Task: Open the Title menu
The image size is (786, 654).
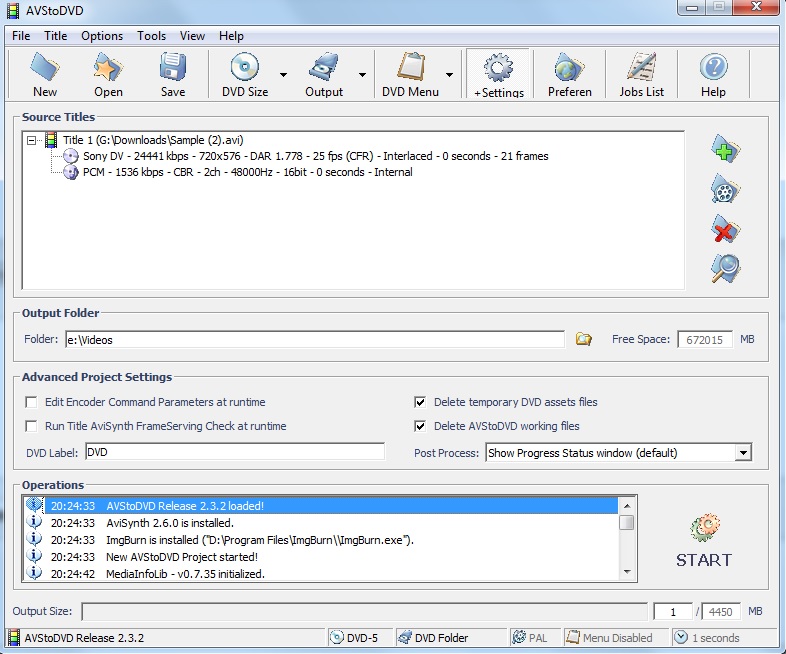Action: tap(56, 36)
